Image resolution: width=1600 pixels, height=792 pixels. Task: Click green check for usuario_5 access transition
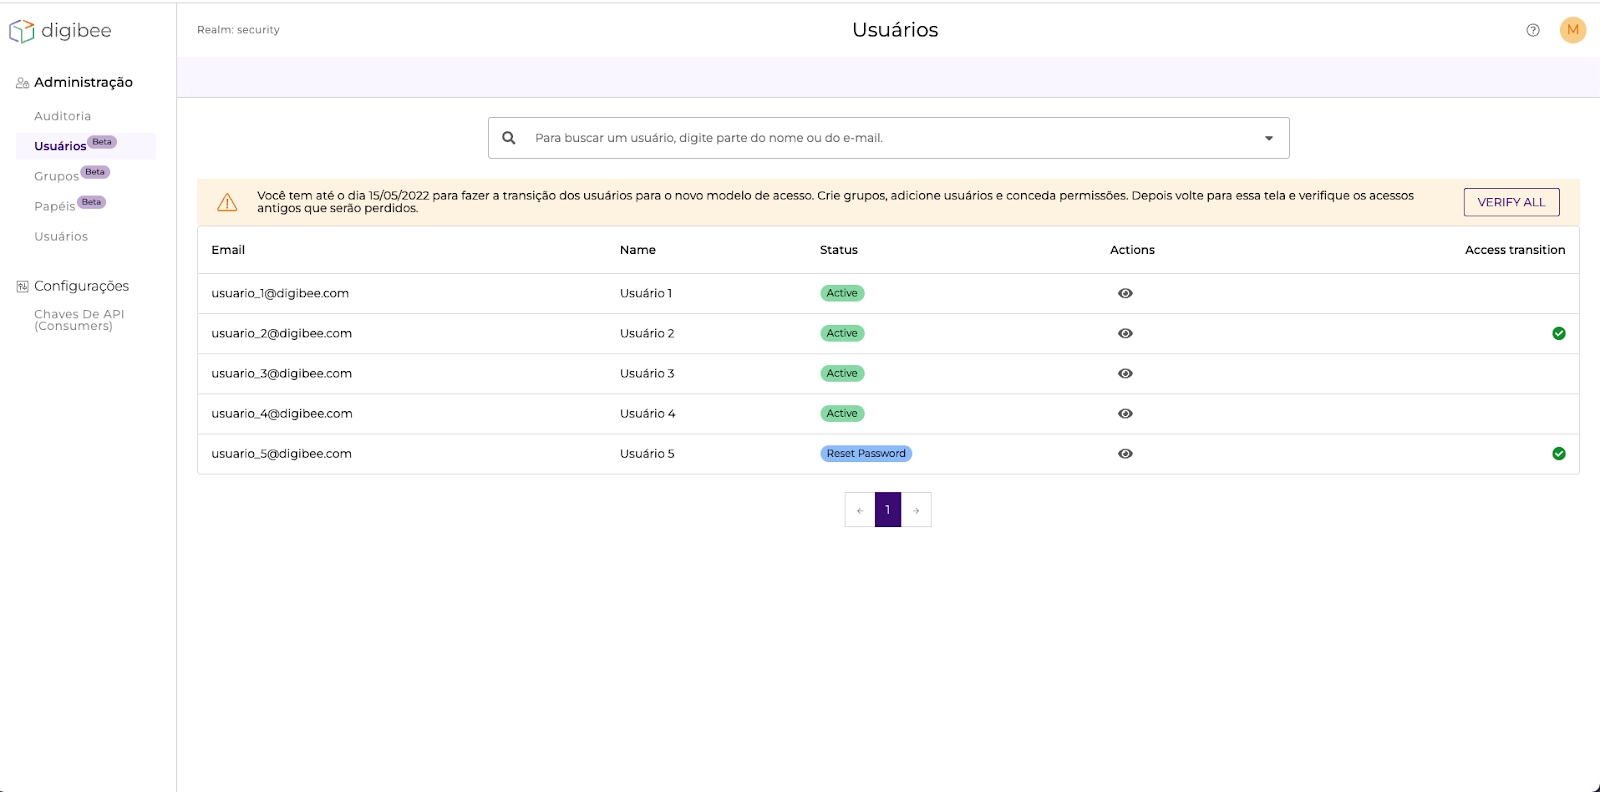pyautogui.click(x=1558, y=453)
